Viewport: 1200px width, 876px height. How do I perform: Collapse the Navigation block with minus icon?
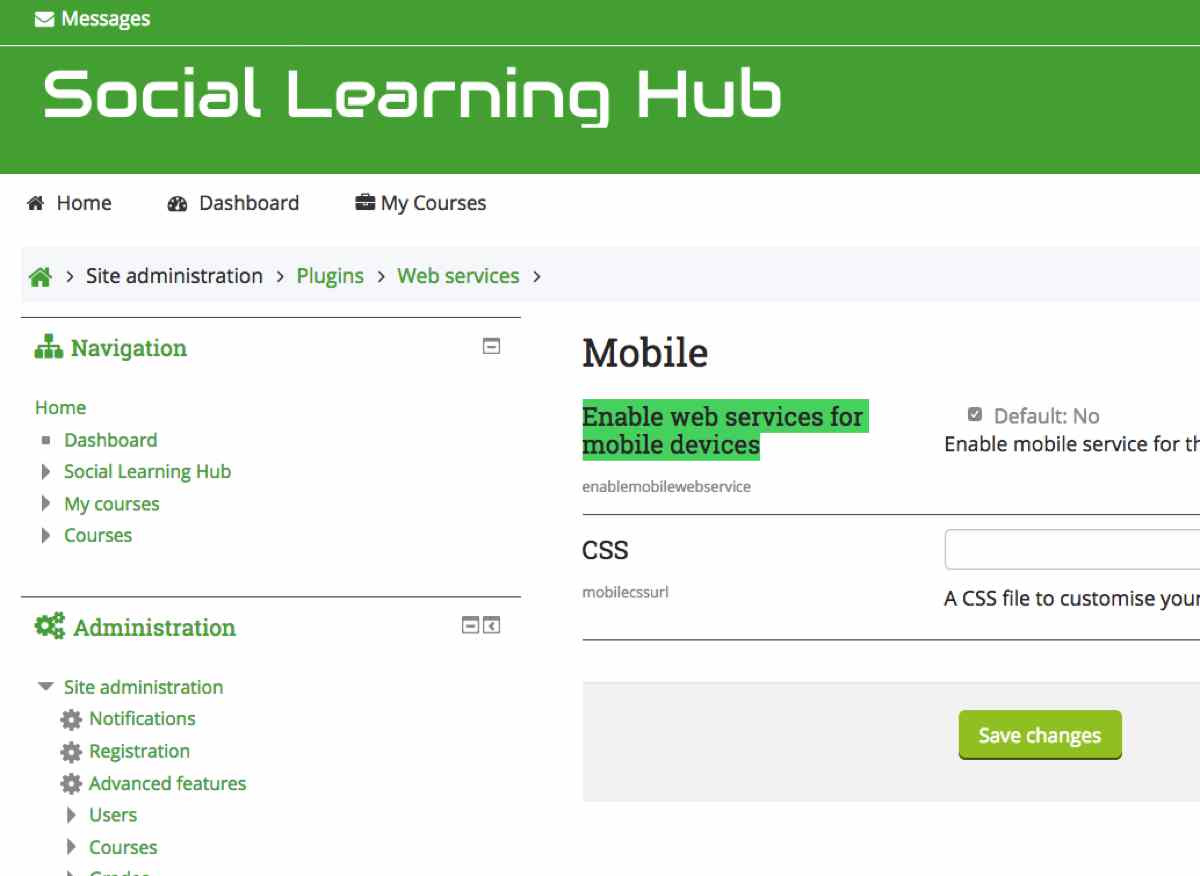(x=491, y=347)
